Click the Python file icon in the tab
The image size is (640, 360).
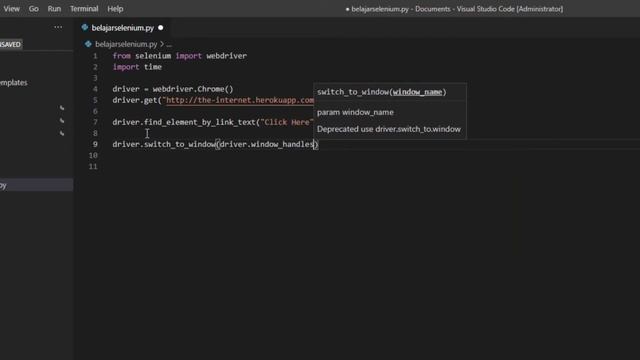[x=85, y=27]
